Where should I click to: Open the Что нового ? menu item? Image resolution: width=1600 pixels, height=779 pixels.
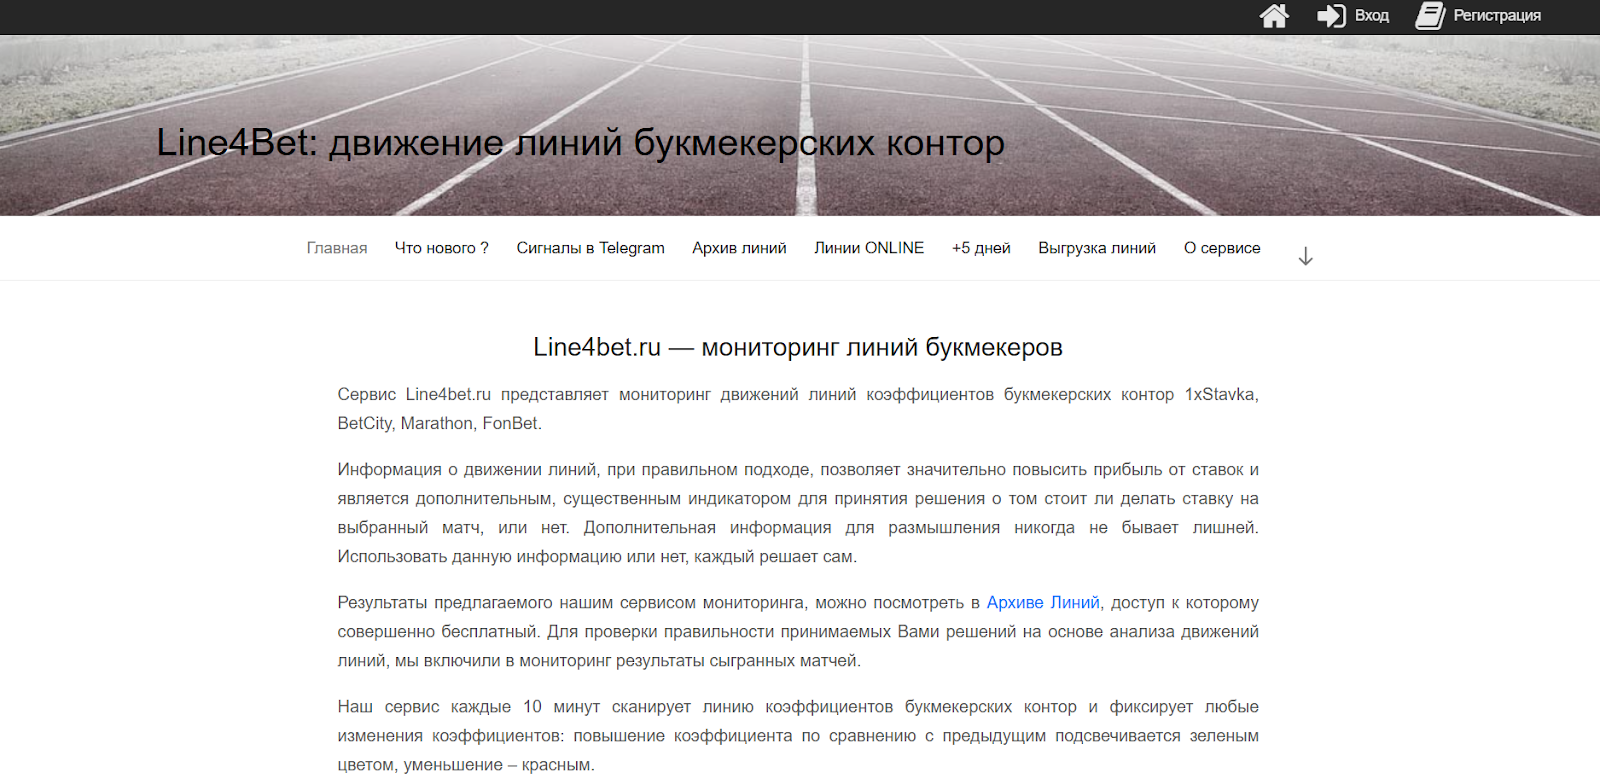pos(441,248)
